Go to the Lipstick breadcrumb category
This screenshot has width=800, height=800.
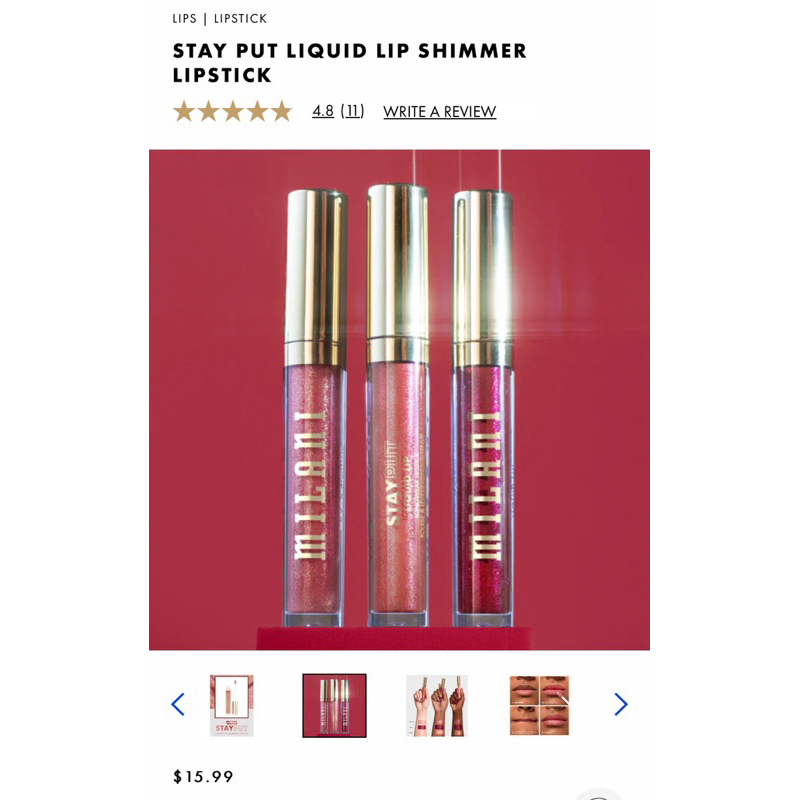click(240, 19)
